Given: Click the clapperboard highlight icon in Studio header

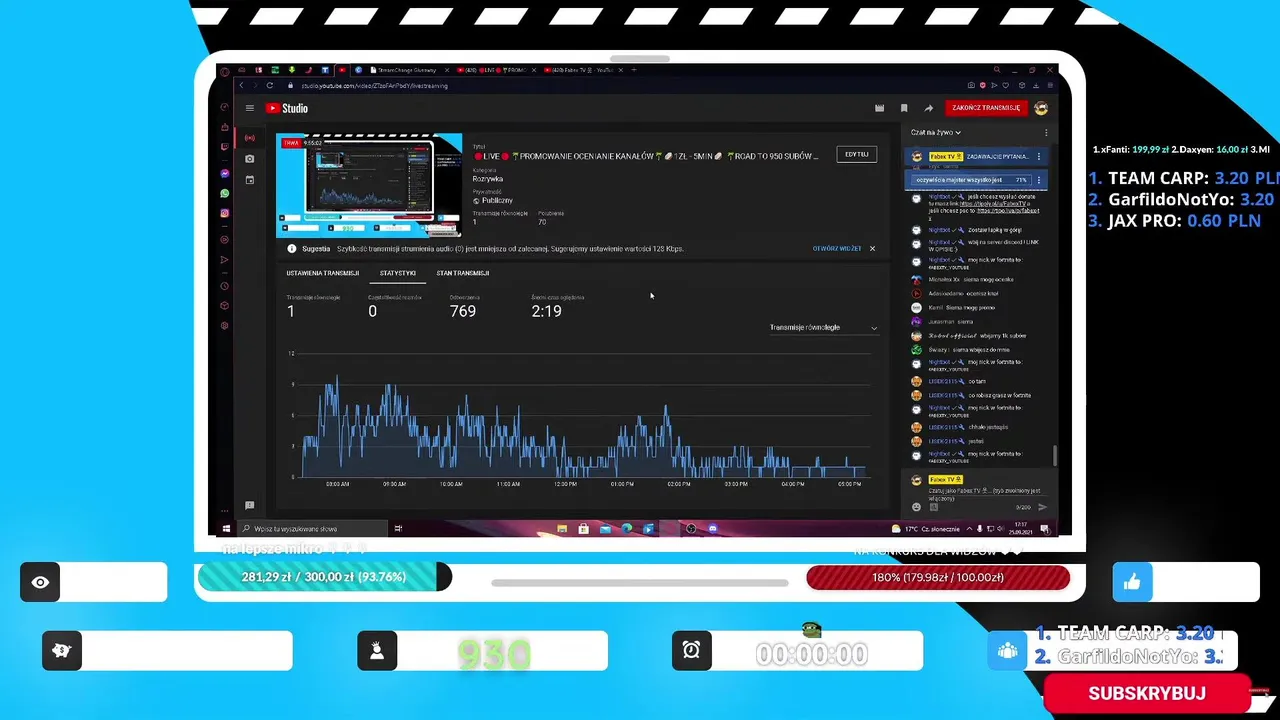Looking at the screenshot, I should (879, 108).
